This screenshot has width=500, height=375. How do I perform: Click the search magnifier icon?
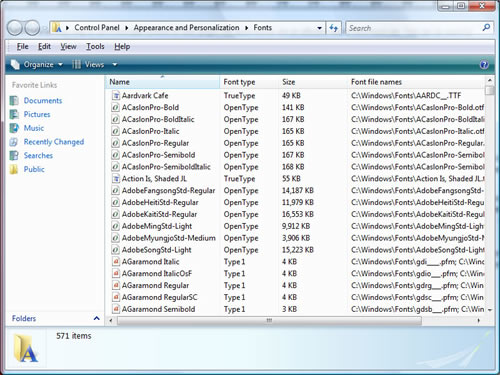tap(486, 28)
